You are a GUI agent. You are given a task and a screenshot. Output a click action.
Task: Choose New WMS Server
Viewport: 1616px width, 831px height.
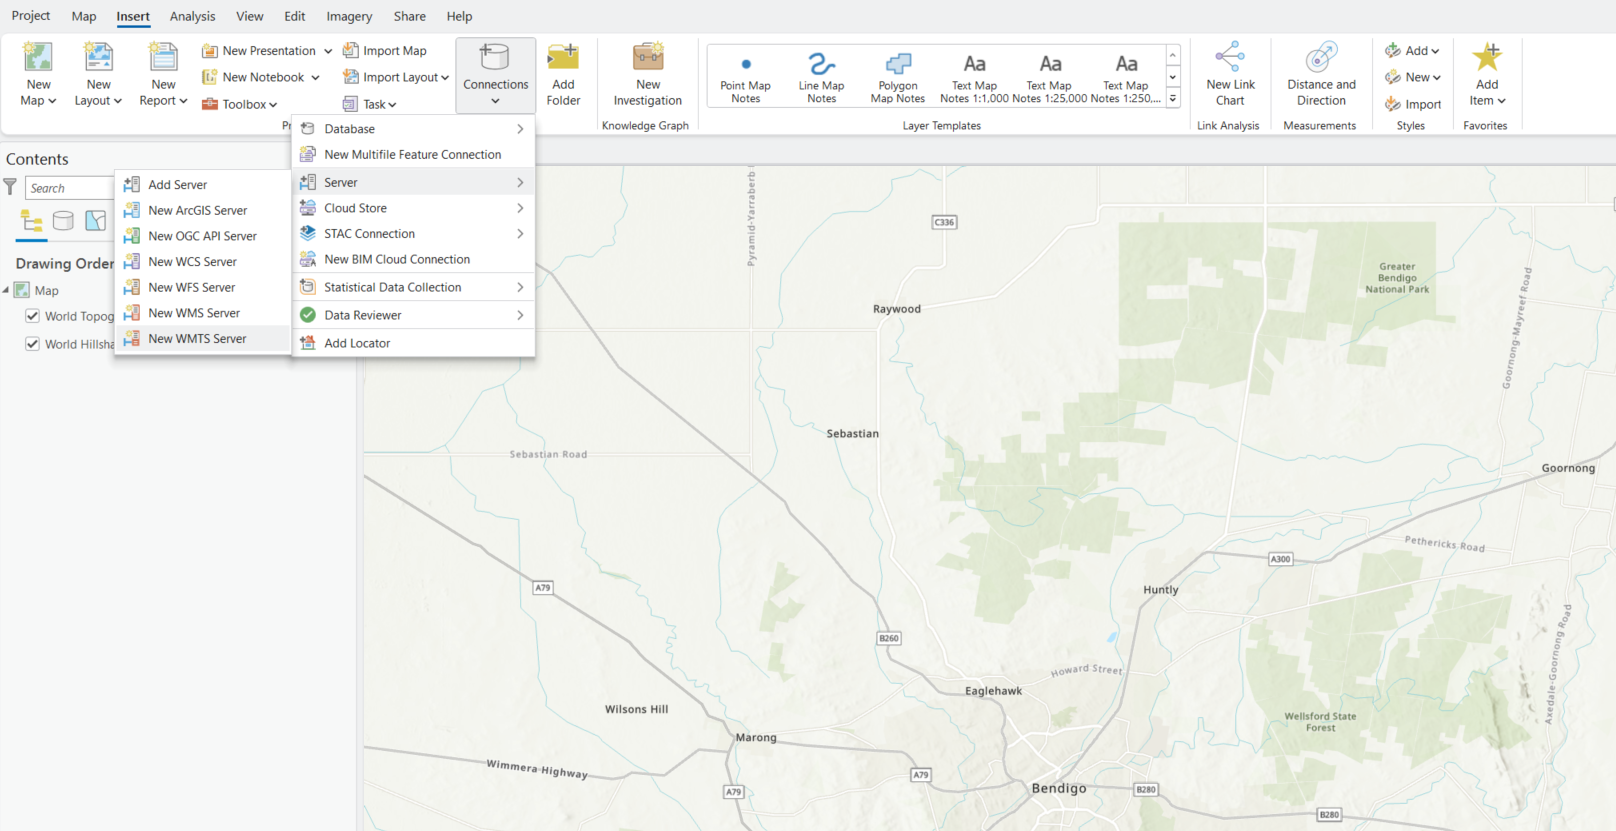click(203, 313)
